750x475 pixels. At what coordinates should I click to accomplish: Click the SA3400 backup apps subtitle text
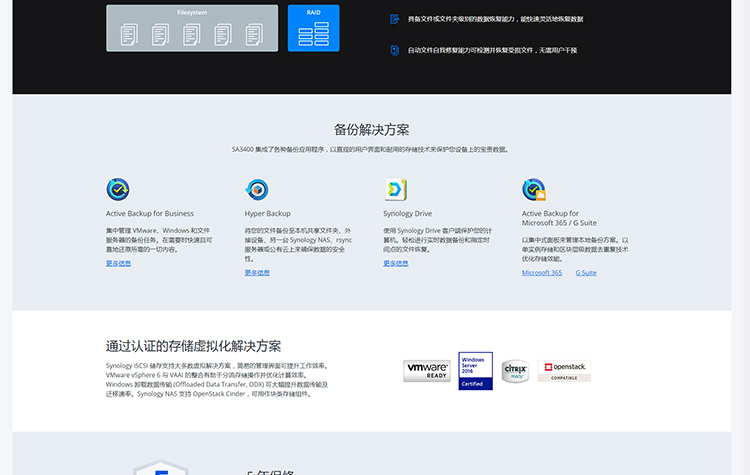[x=370, y=150]
